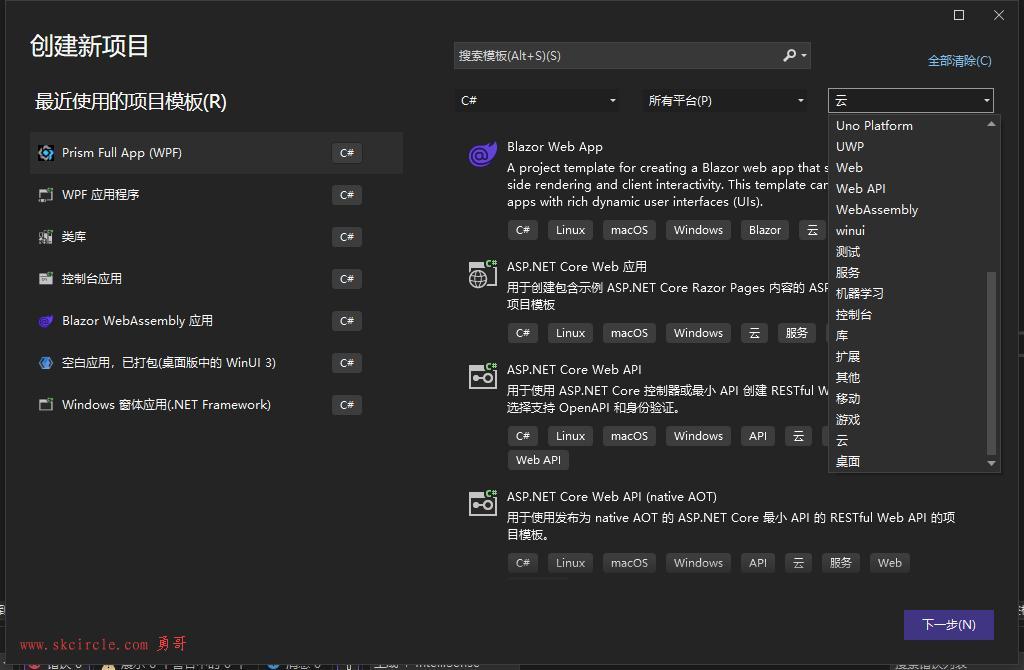
Task: Select UWP in project type list
Action: tap(850, 146)
